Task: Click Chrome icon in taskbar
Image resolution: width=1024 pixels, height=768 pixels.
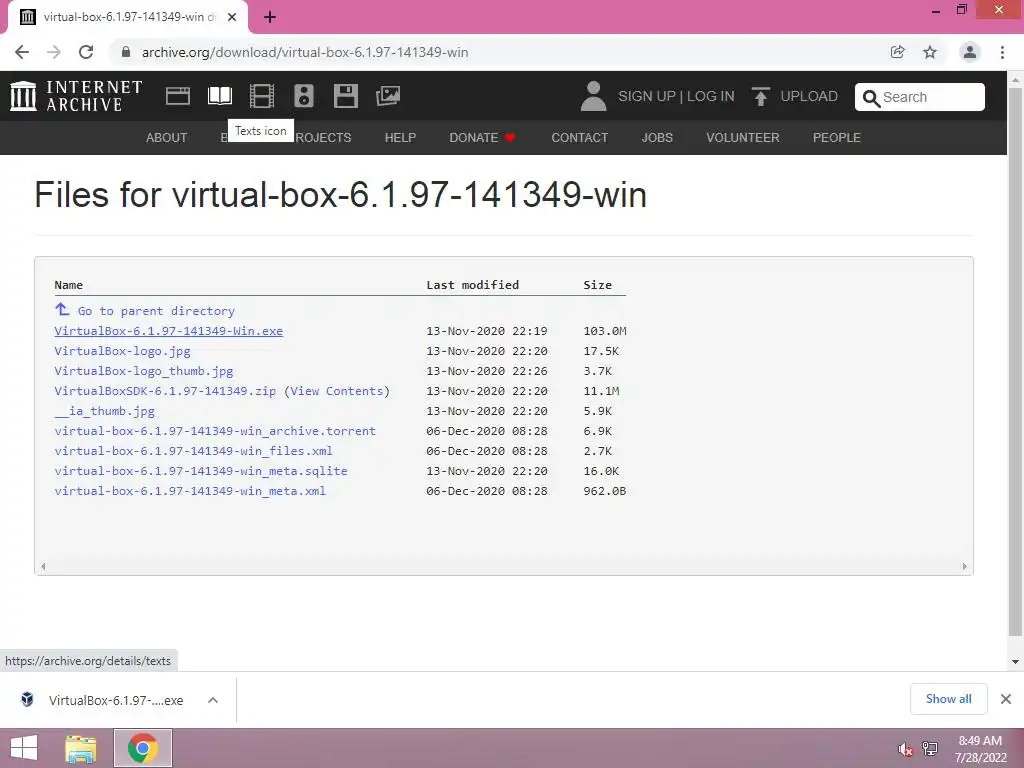Action: coord(143,748)
